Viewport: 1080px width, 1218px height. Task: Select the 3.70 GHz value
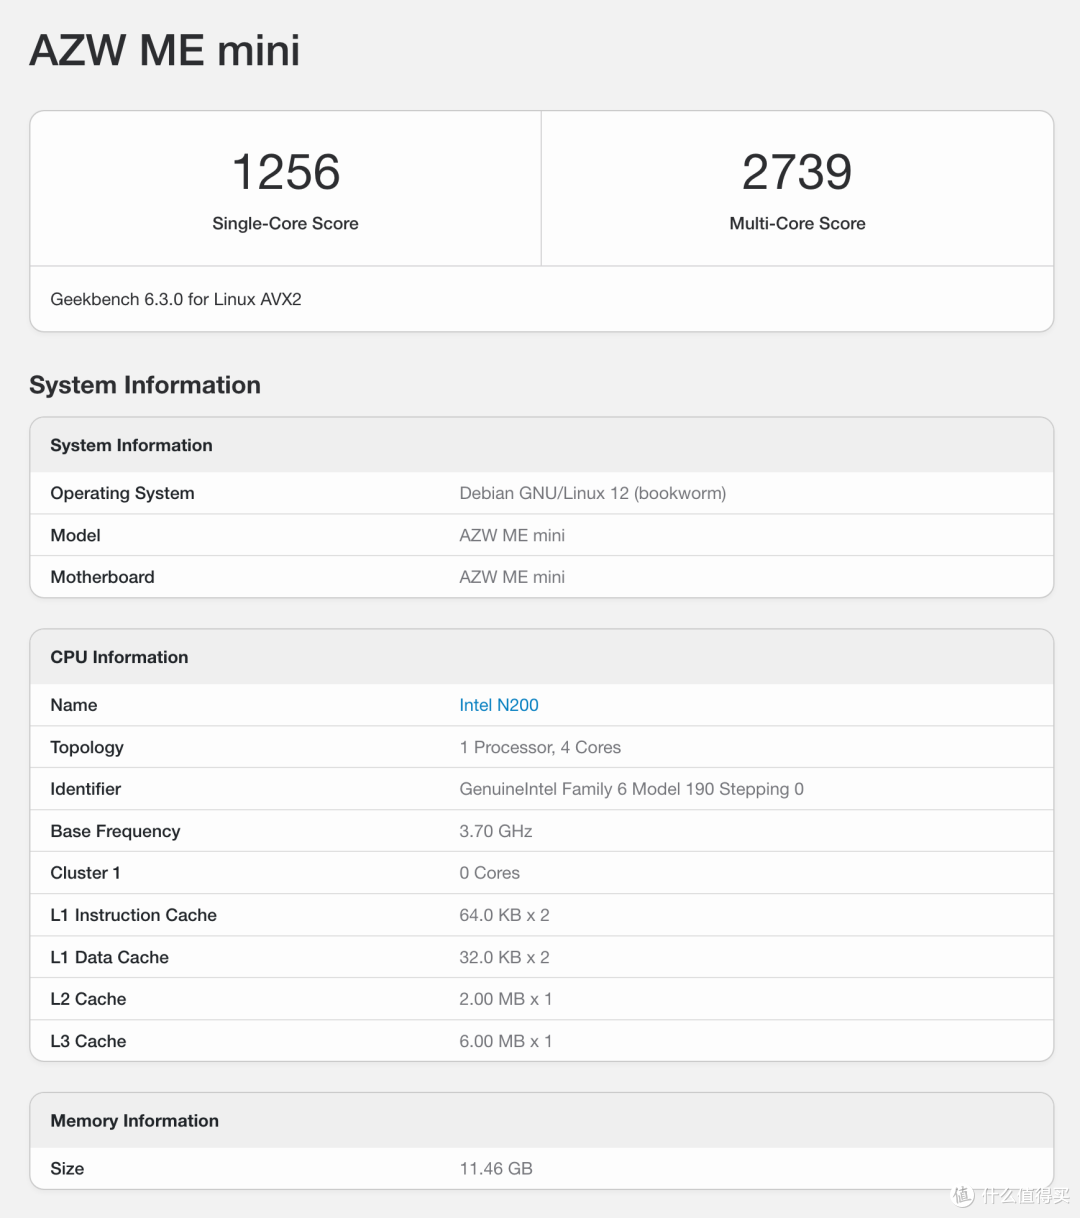pos(496,831)
